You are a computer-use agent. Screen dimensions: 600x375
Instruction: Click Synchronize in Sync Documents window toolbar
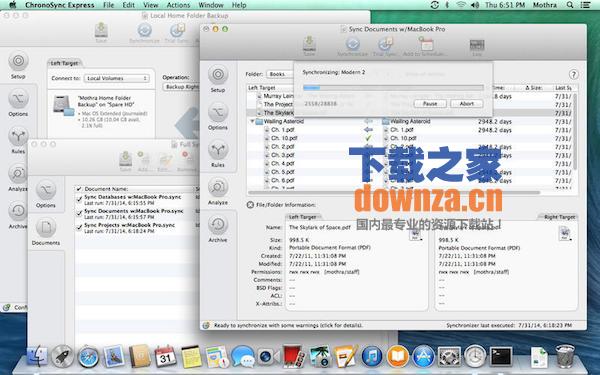tap(352, 47)
